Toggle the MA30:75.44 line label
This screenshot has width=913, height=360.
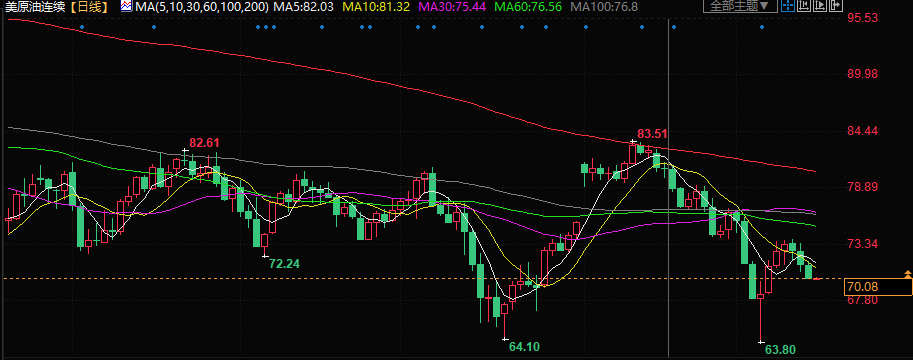(x=453, y=7)
